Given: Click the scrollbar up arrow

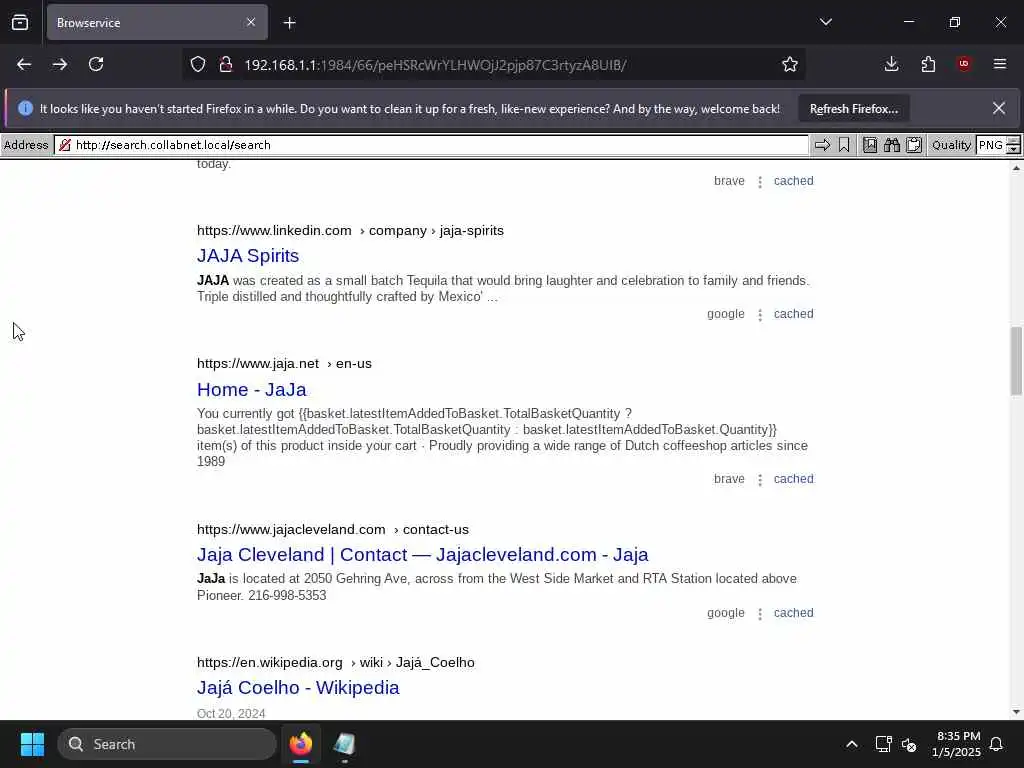Looking at the screenshot, I should pyautogui.click(x=1016, y=168).
